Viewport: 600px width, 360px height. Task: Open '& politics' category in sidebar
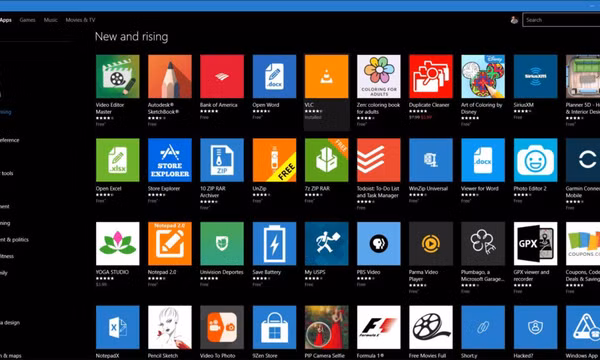click(14, 239)
